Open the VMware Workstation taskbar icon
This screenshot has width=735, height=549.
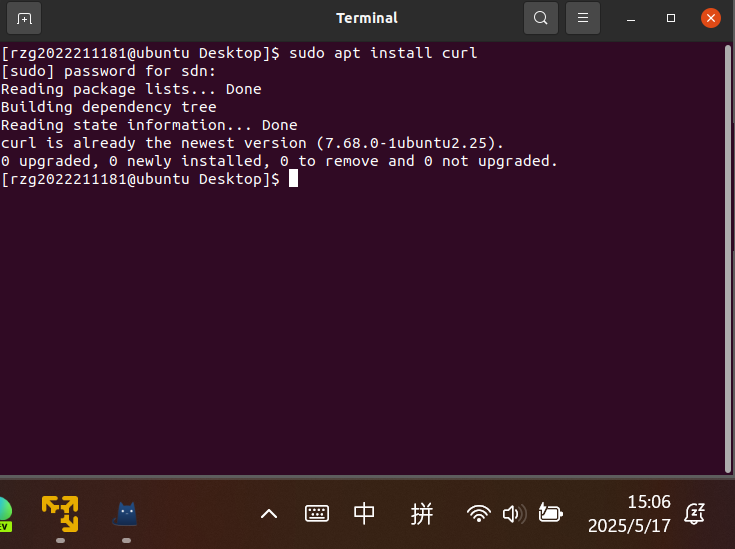point(60,513)
